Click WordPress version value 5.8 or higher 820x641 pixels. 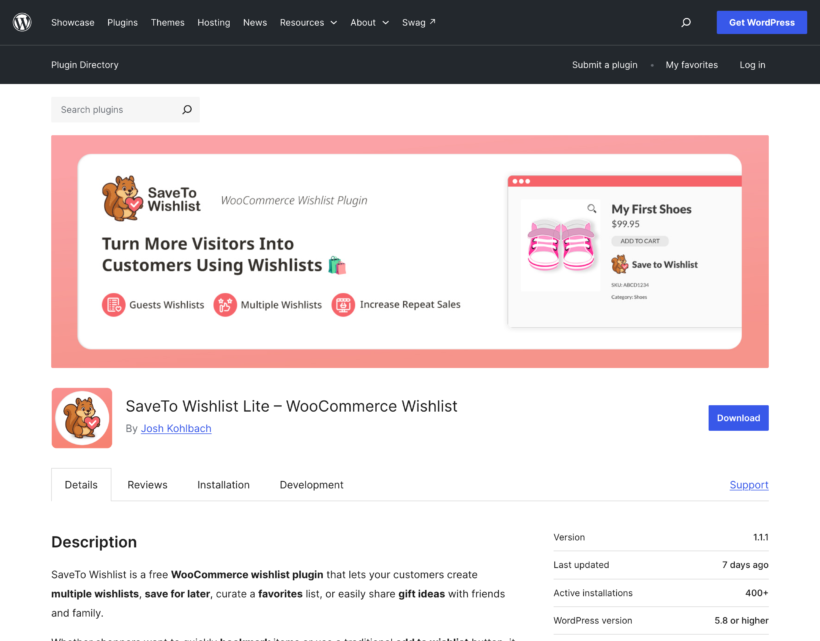click(x=741, y=621)
